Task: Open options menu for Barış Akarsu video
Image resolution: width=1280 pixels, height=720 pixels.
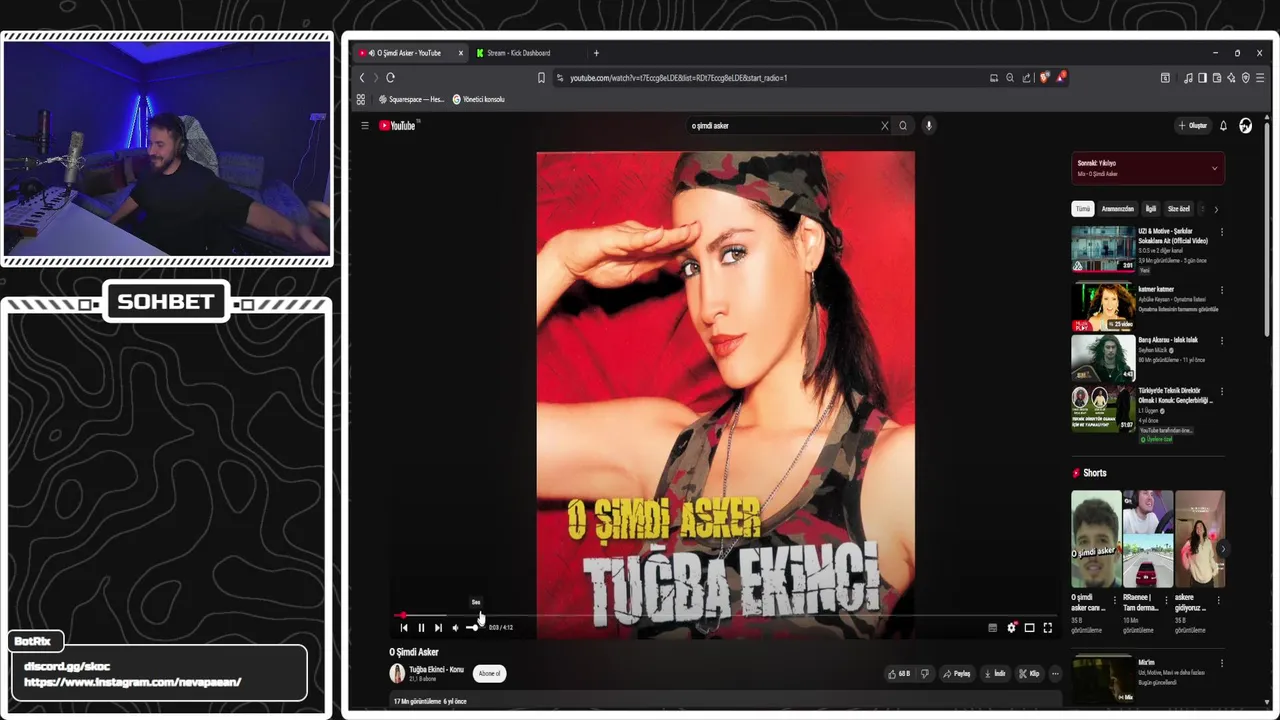Action: (1221, 341)
